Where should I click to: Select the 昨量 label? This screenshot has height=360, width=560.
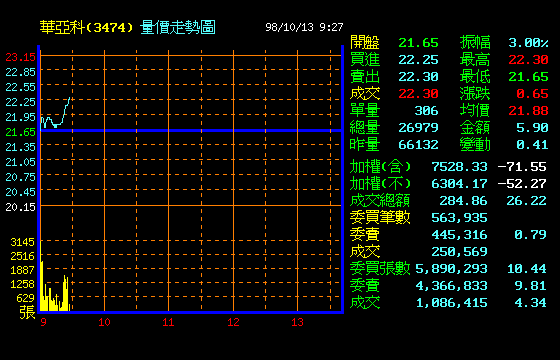tap(365, 145)
